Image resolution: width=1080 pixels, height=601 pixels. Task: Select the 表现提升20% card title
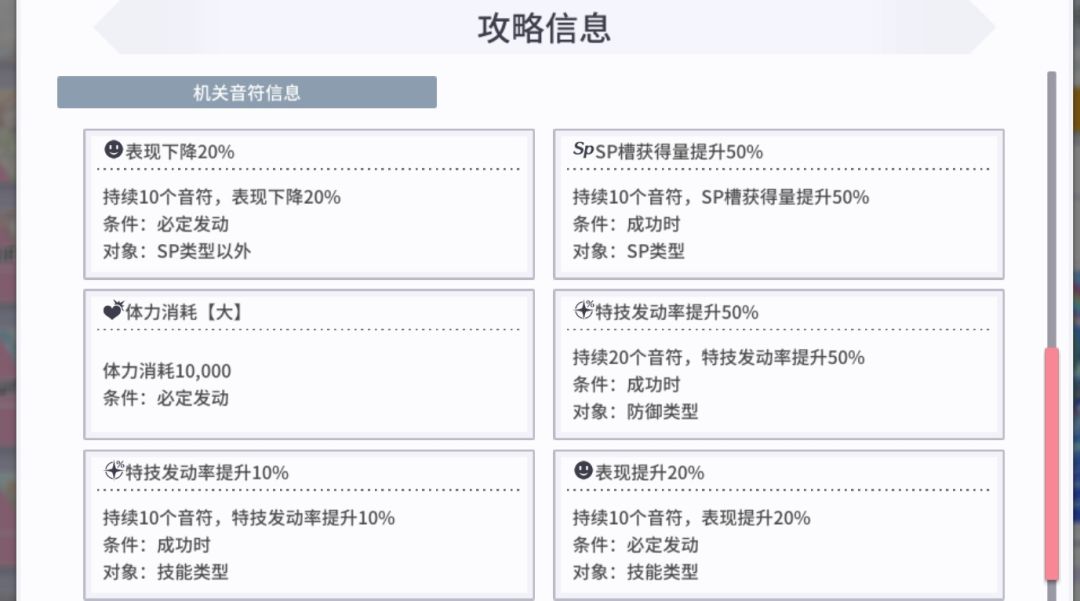[x=650, y=472]
